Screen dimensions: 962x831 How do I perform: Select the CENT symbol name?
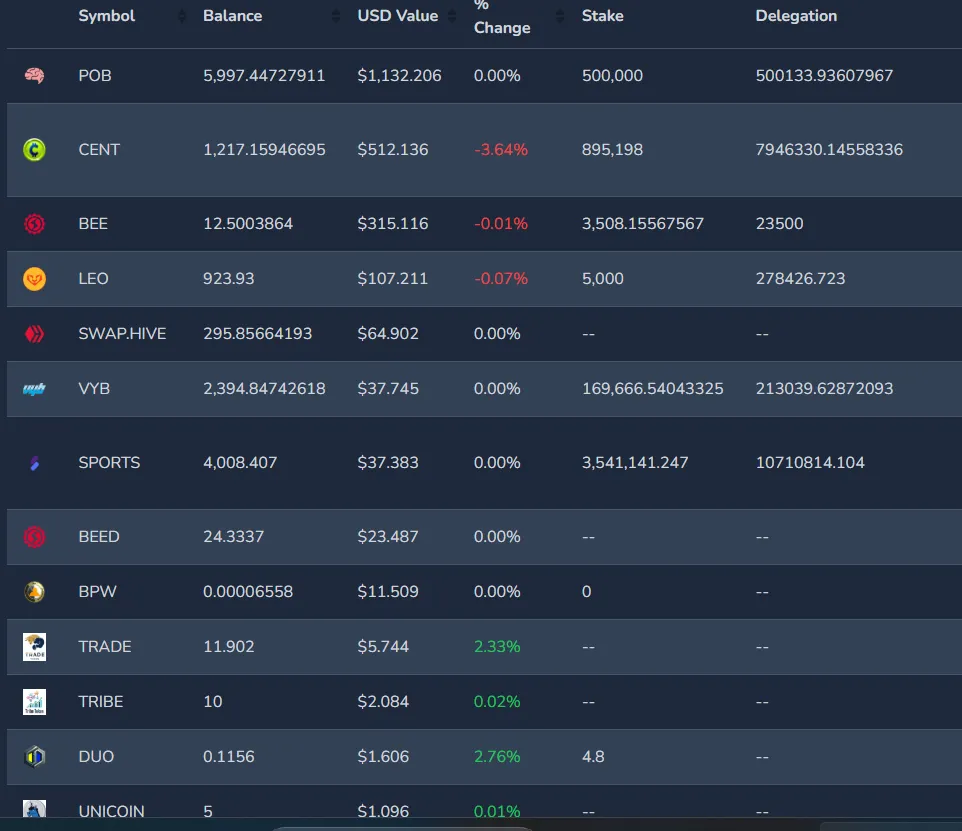pyautogui.click(x=99, y=150)
